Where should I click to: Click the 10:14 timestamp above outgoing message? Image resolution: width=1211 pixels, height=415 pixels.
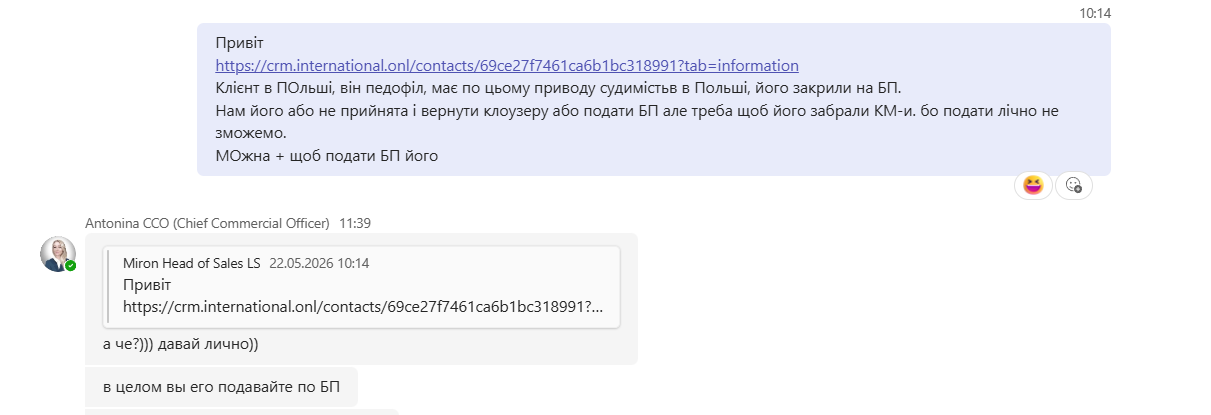(1095, 13)
